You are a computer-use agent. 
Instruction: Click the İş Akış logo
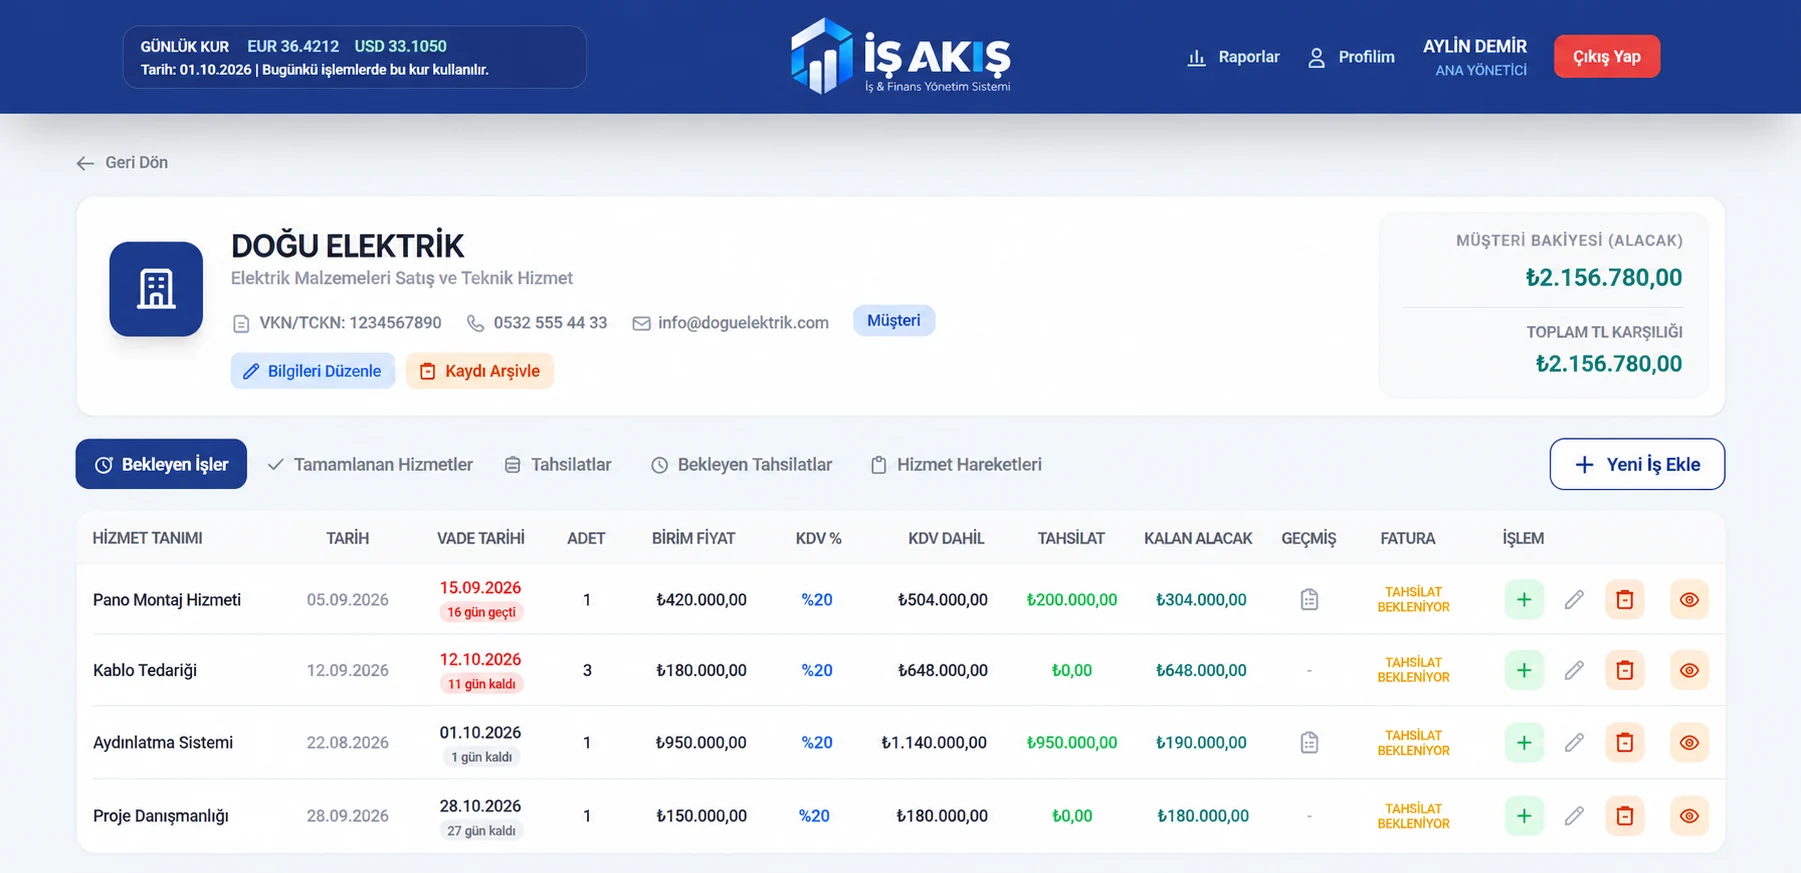point(900,56)
